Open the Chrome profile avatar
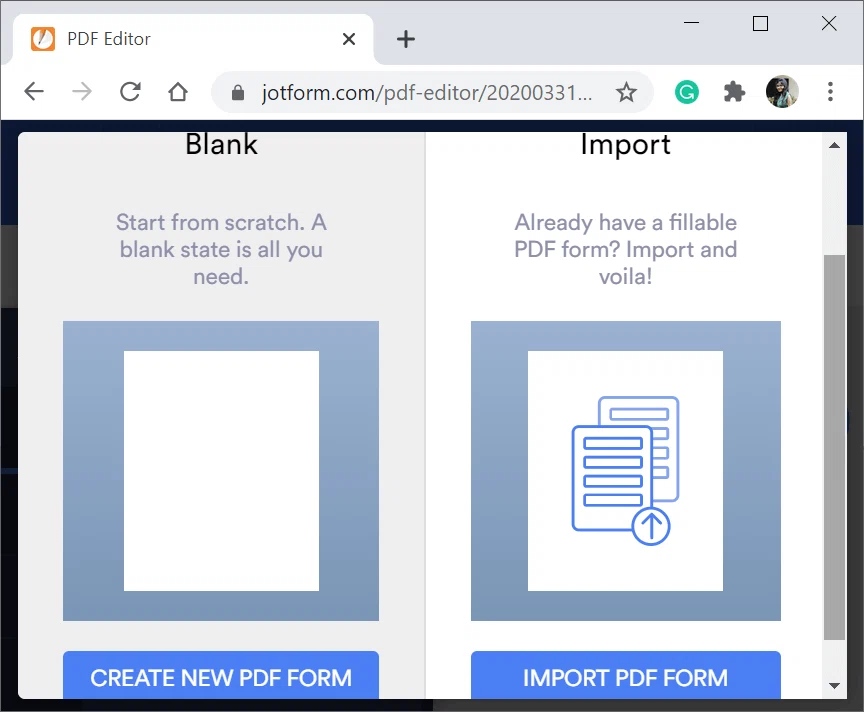The image size is (864, 712). pyautogui.click(x=782, y=91)
